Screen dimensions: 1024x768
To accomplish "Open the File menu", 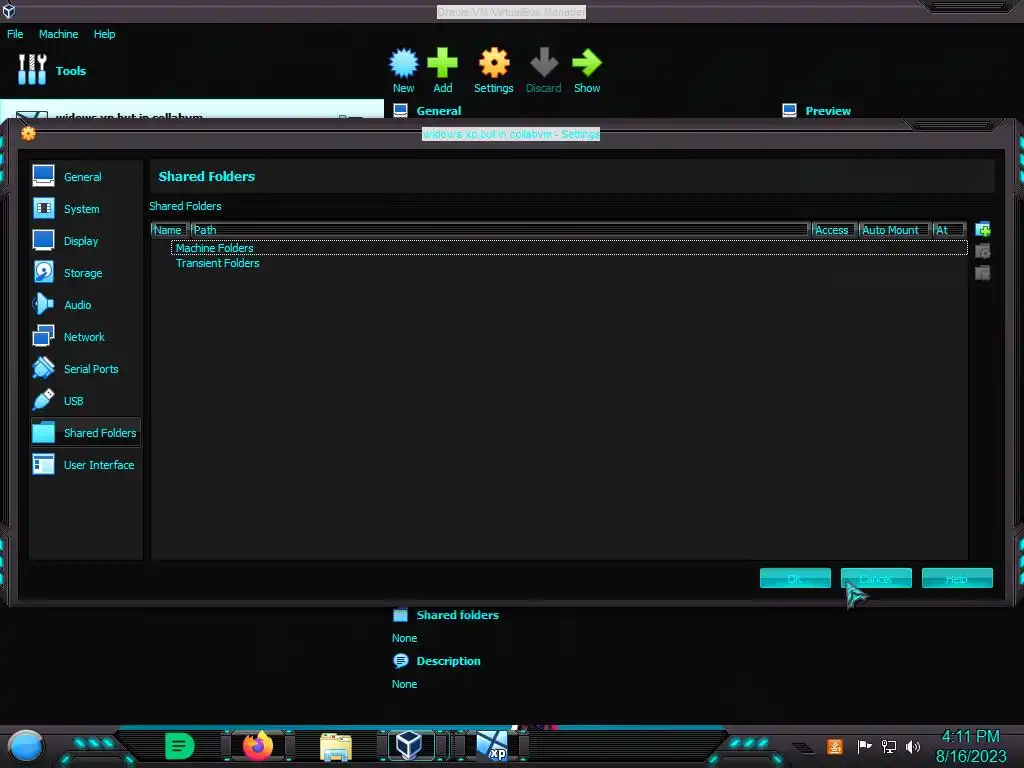I will [x=15, y=34].
